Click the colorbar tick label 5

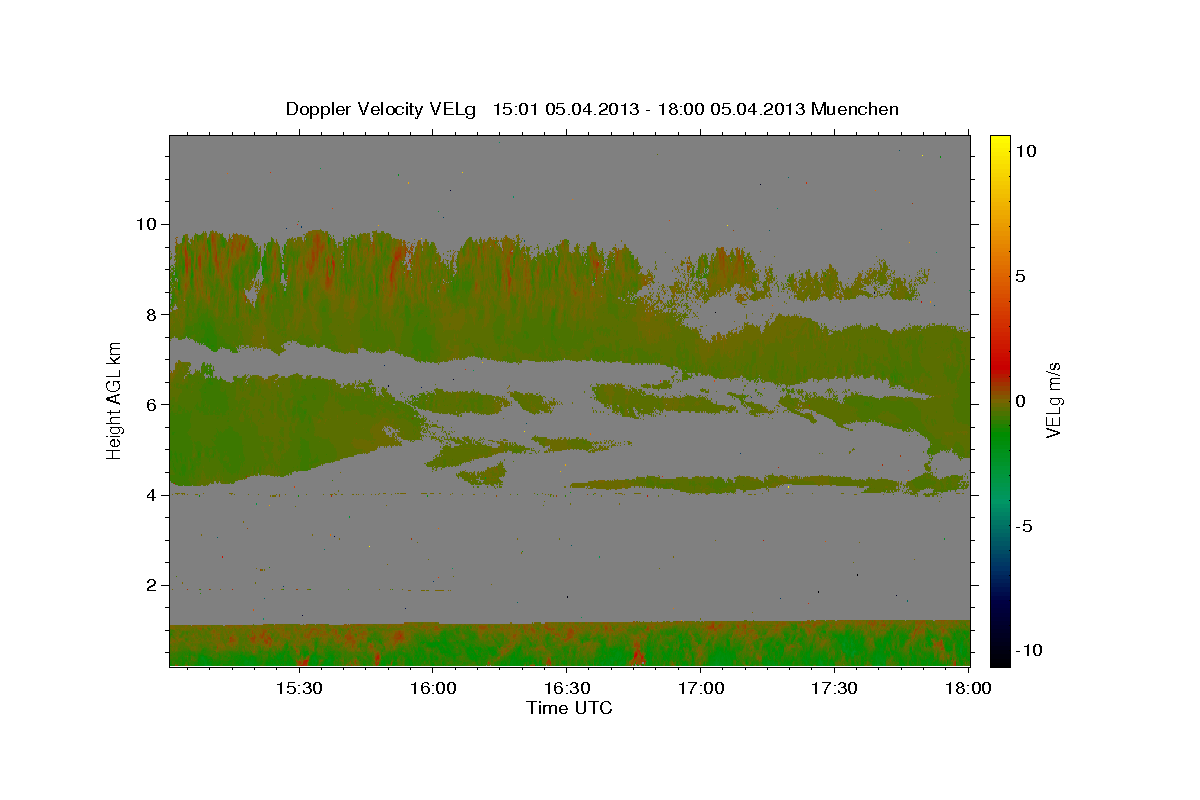coord(1021,276)
